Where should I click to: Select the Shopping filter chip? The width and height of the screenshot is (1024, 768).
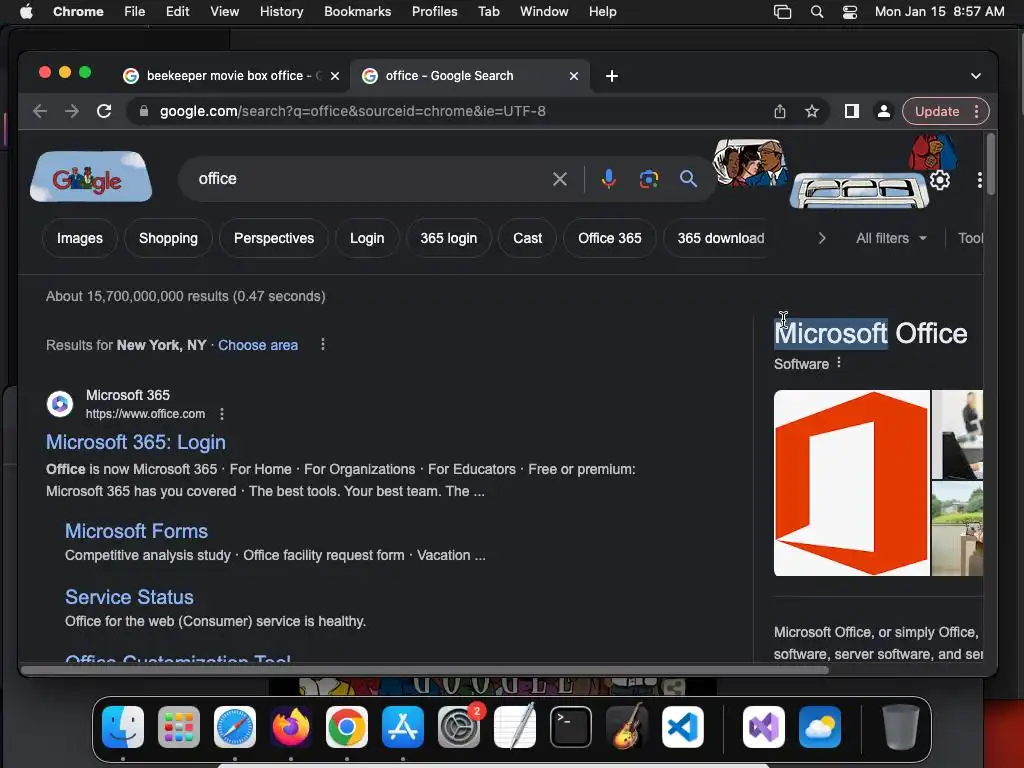click(x=168, y=238)
